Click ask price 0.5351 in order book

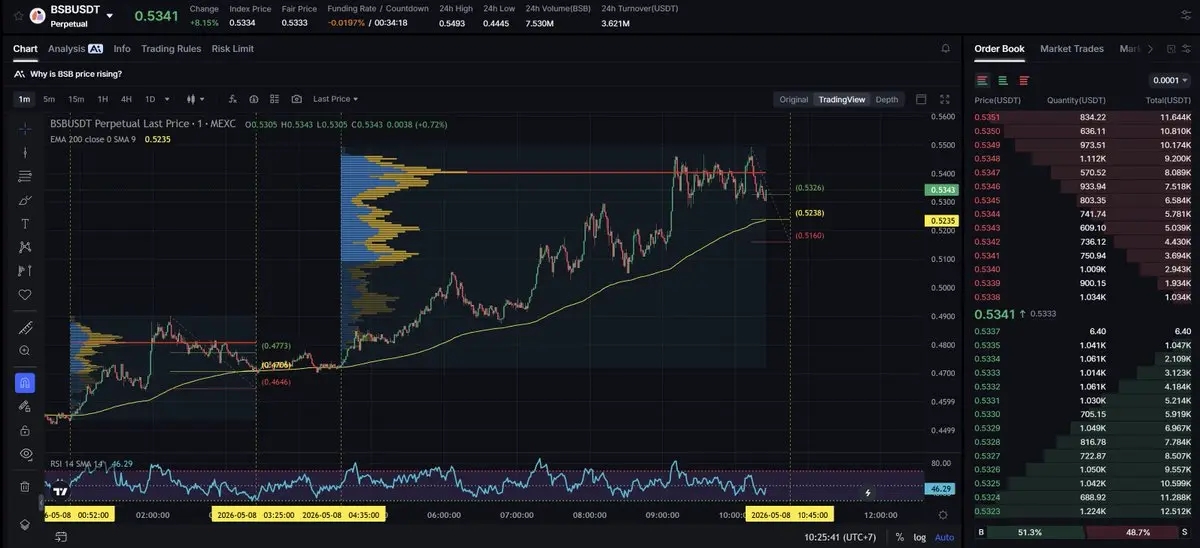coord(987,117)
